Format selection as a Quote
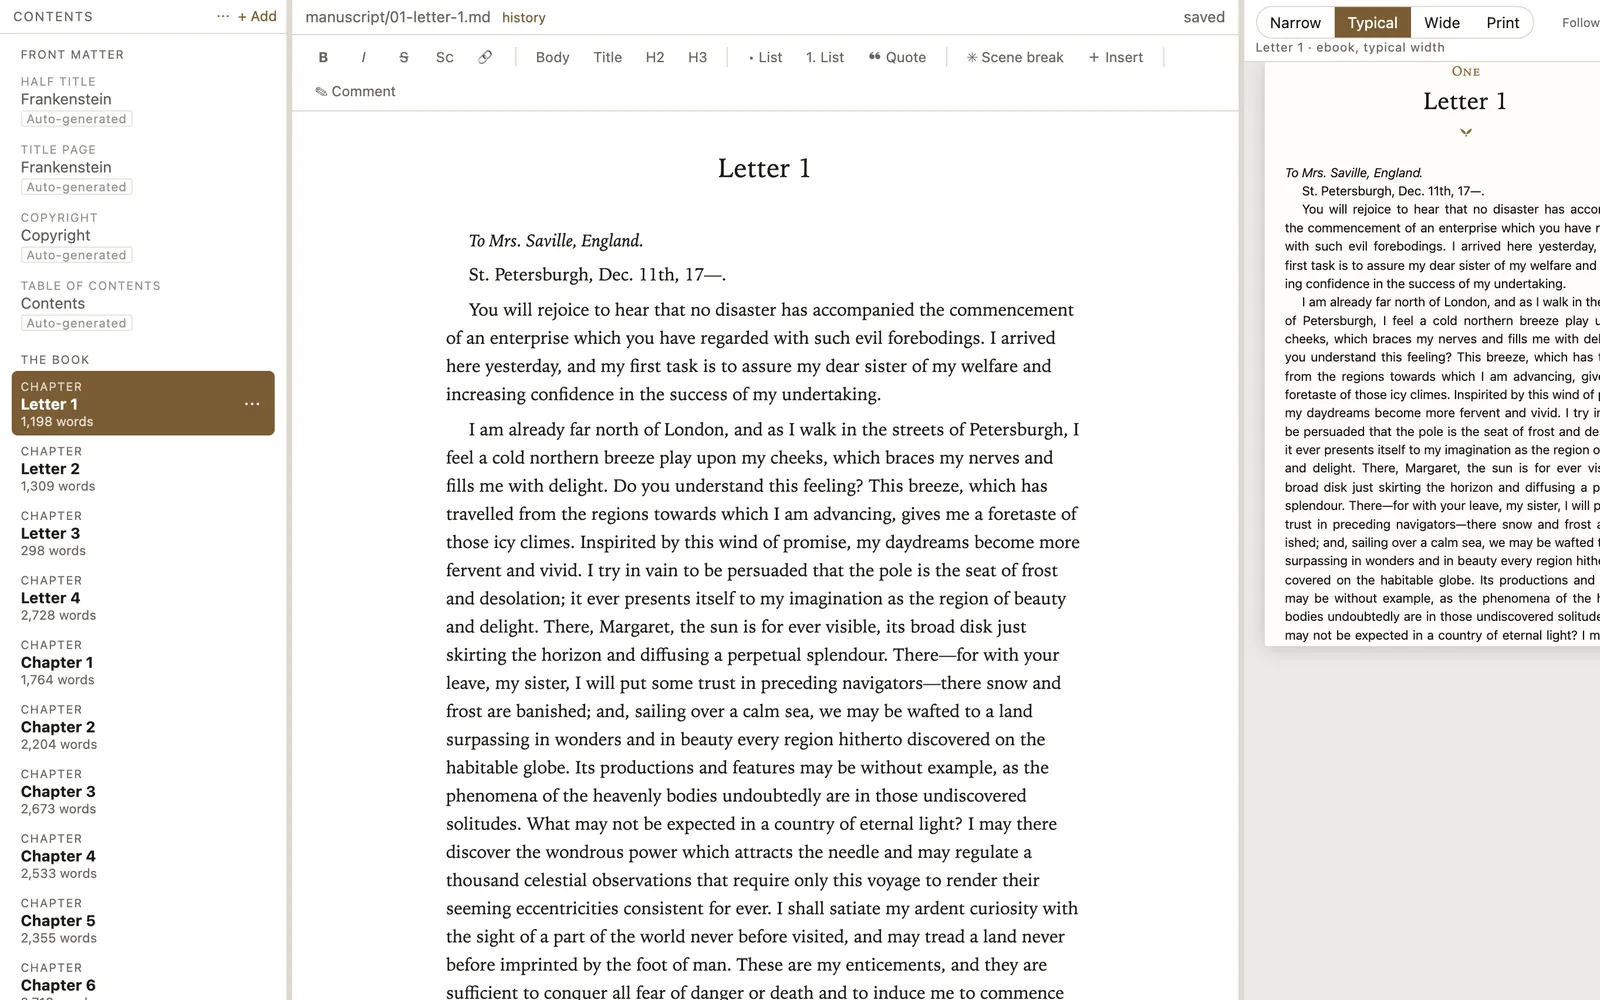 897,57
